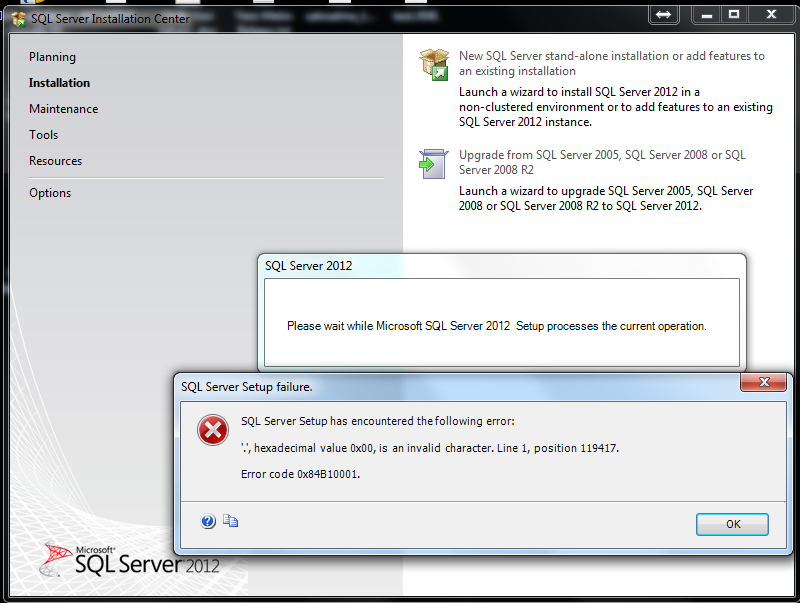Image resolution: width=800 pixels, height=603 pixels.
Task: Click 'SQL Server Setup has encountered' message
Action: [x=378, y=421]
